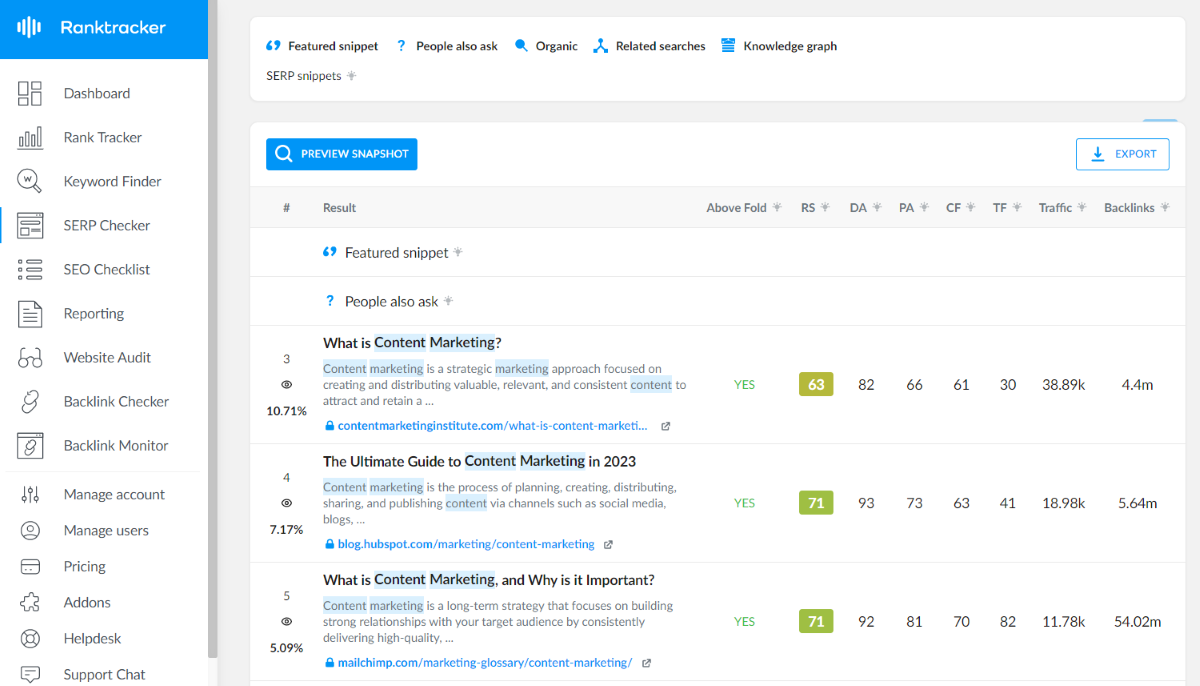Open the Rank Tracker bar chart icon
Screen dimensions: 1200x686
point(30,138)
